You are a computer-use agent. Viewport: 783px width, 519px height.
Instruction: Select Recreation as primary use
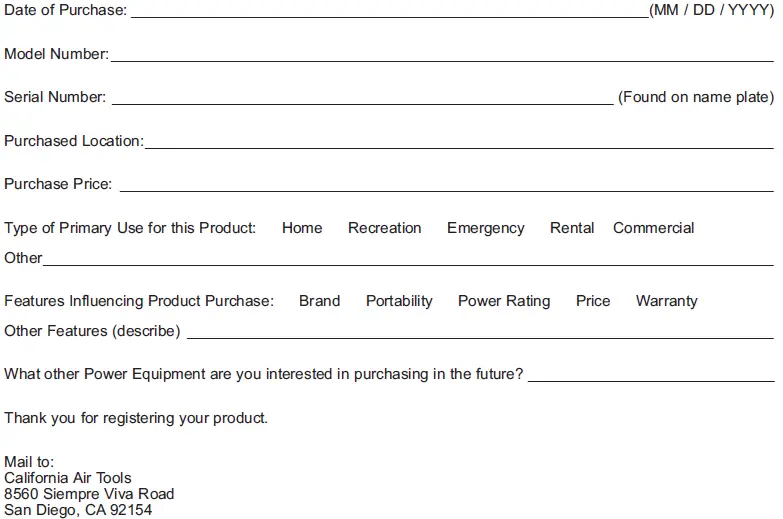point(385,228)
